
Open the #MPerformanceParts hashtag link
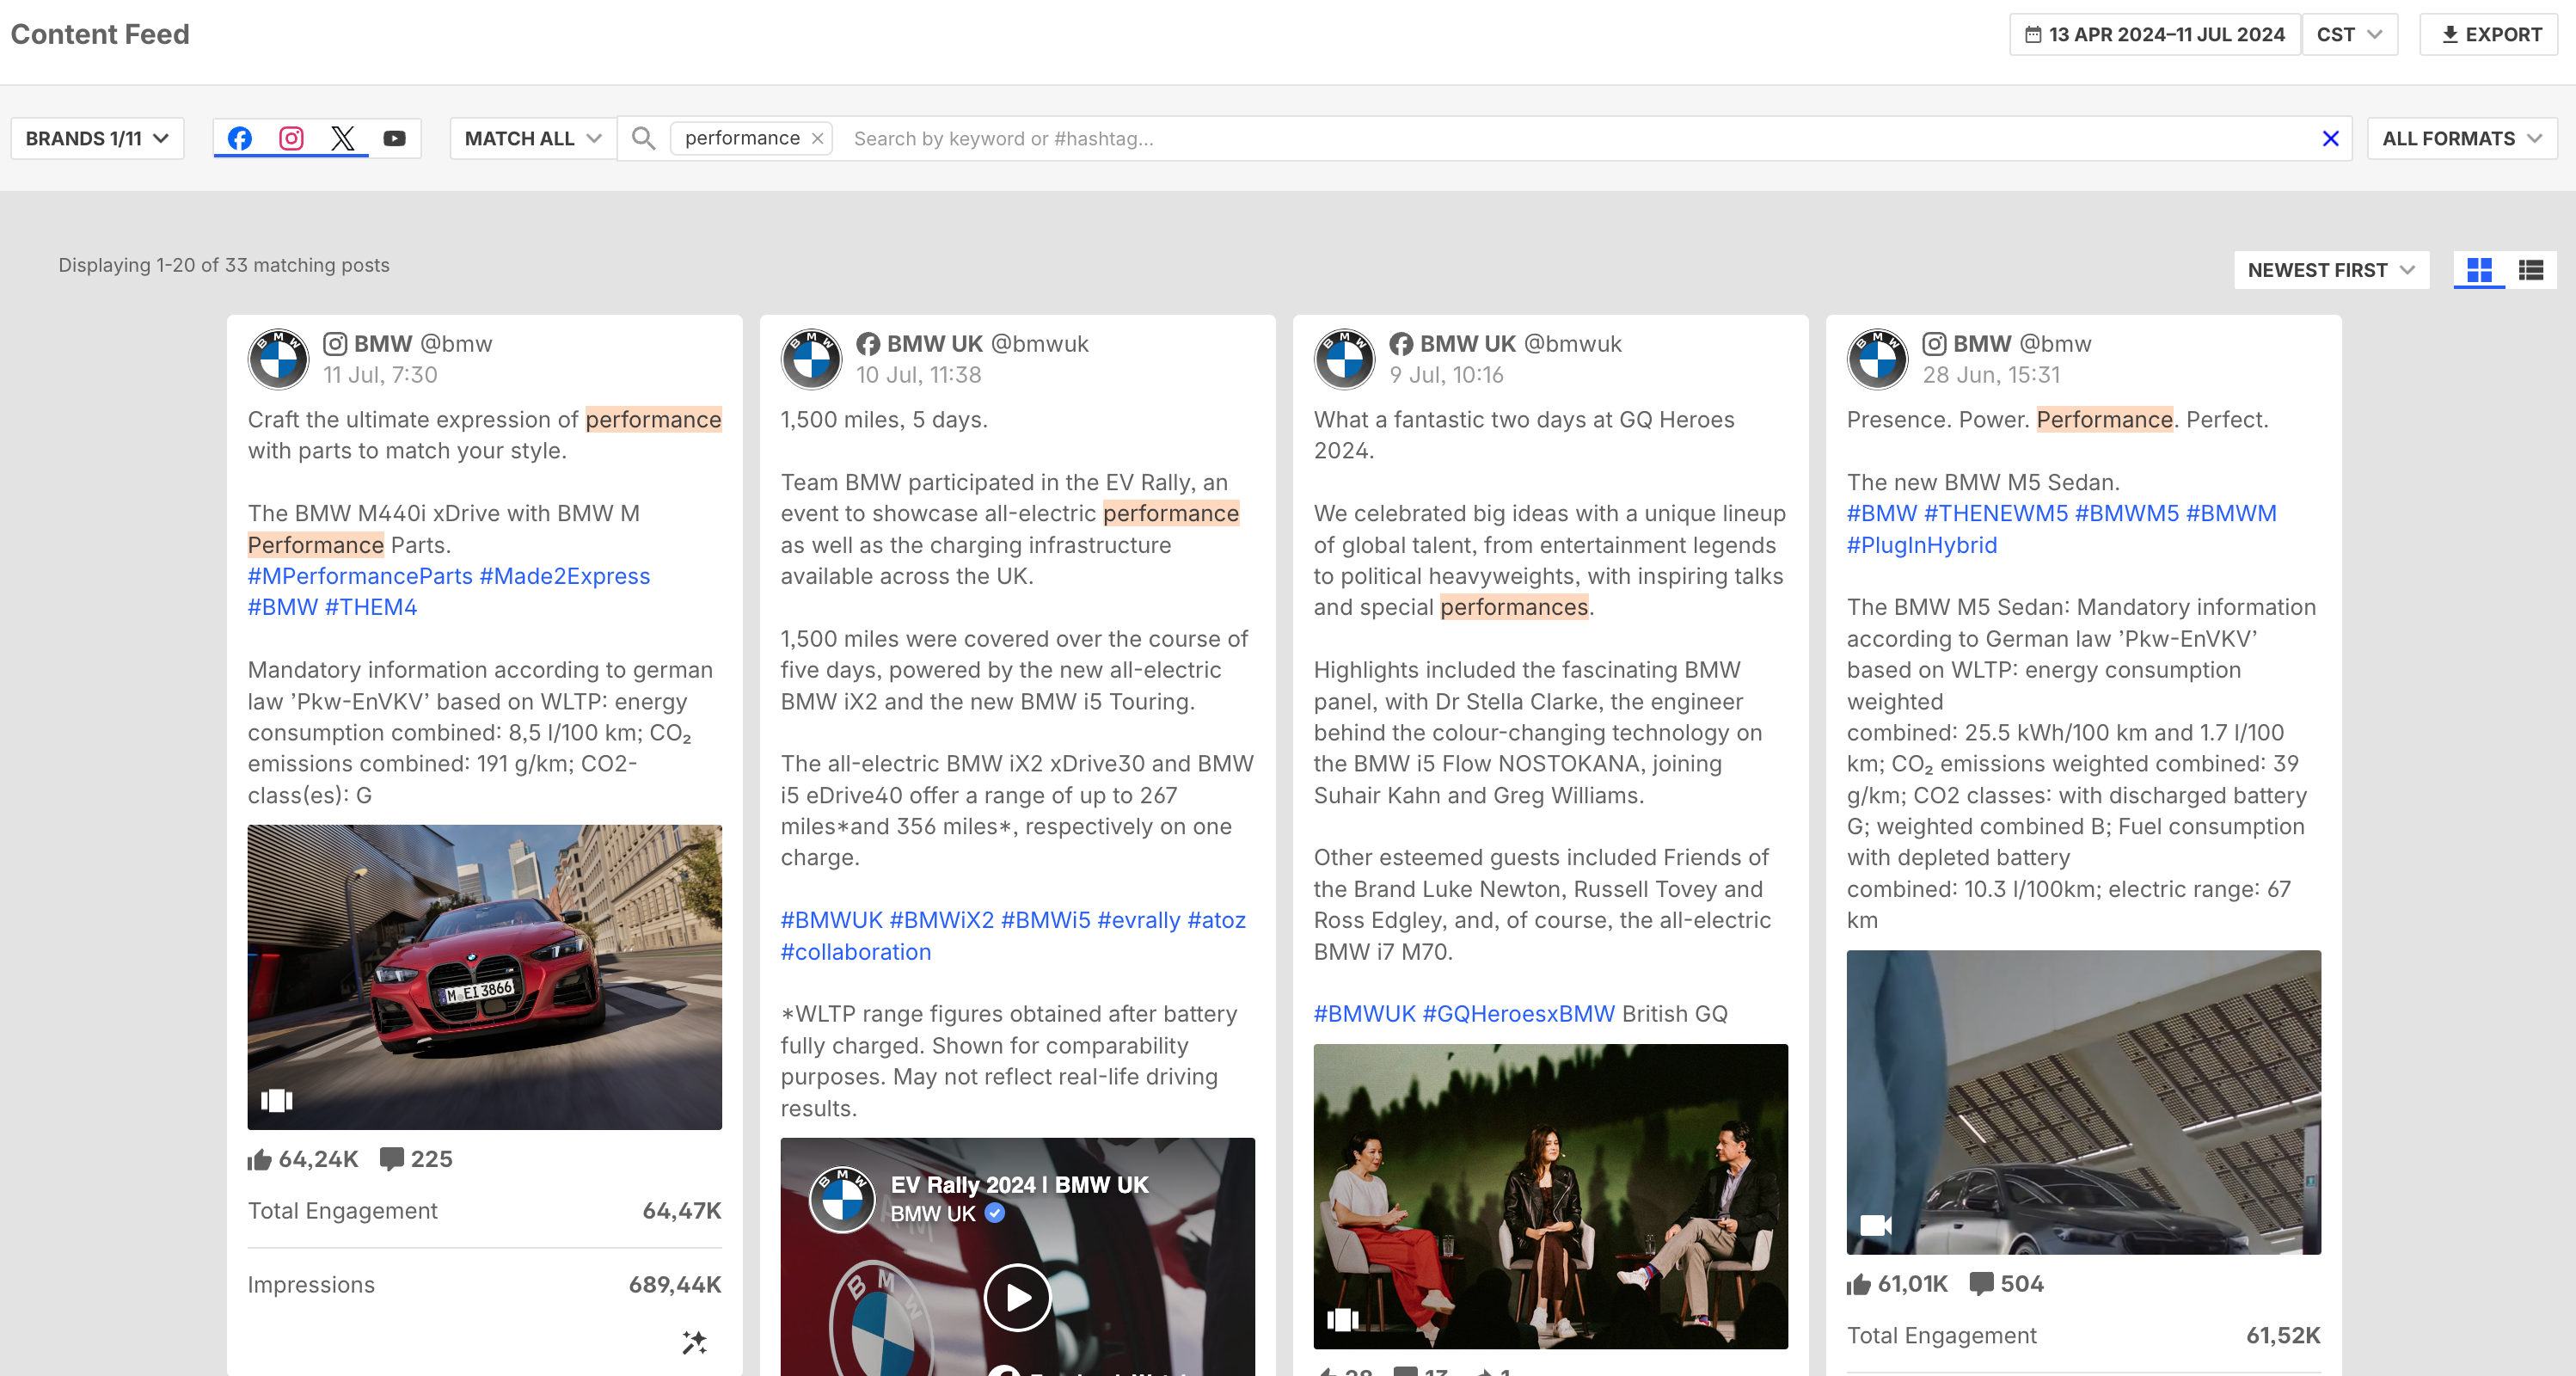360,576
